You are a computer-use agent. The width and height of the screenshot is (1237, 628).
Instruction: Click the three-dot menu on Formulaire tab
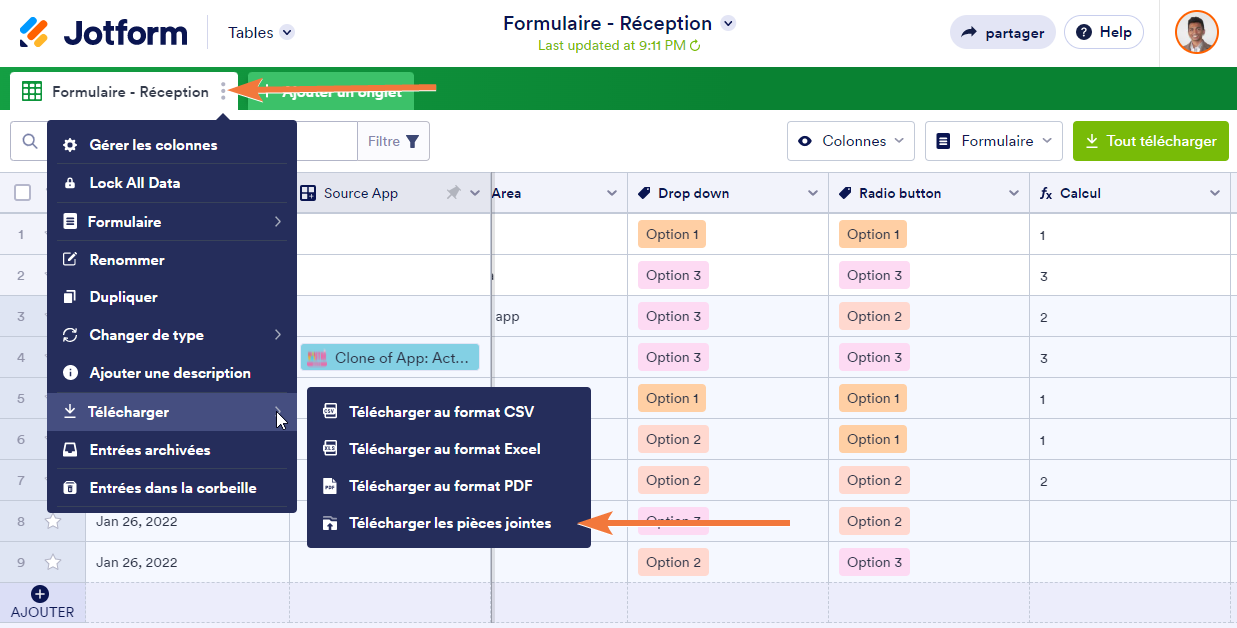coord(223,92)
